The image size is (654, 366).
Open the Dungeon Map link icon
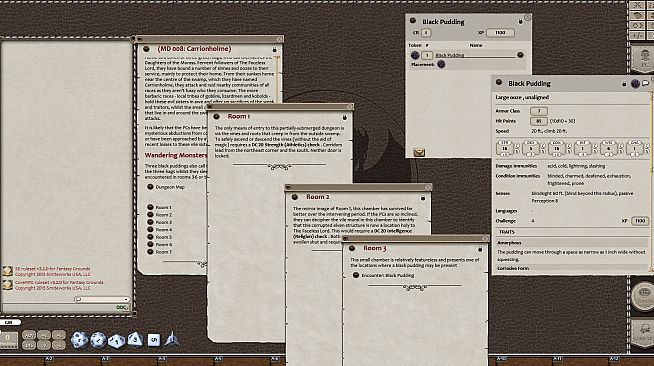tap(150, 187)
